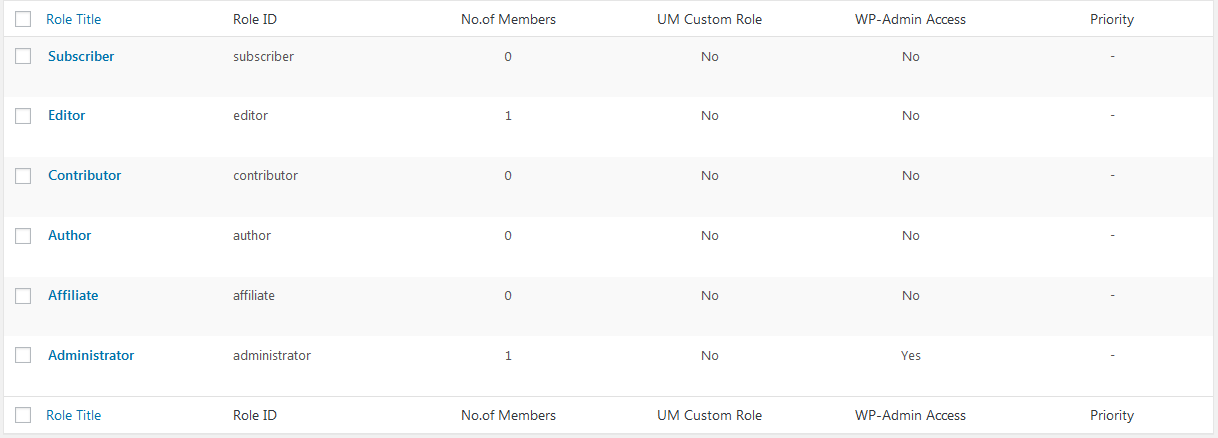Select the Contributor role checkbox
This screenshot has width=1218, height=438.
[x=23, y=176]
